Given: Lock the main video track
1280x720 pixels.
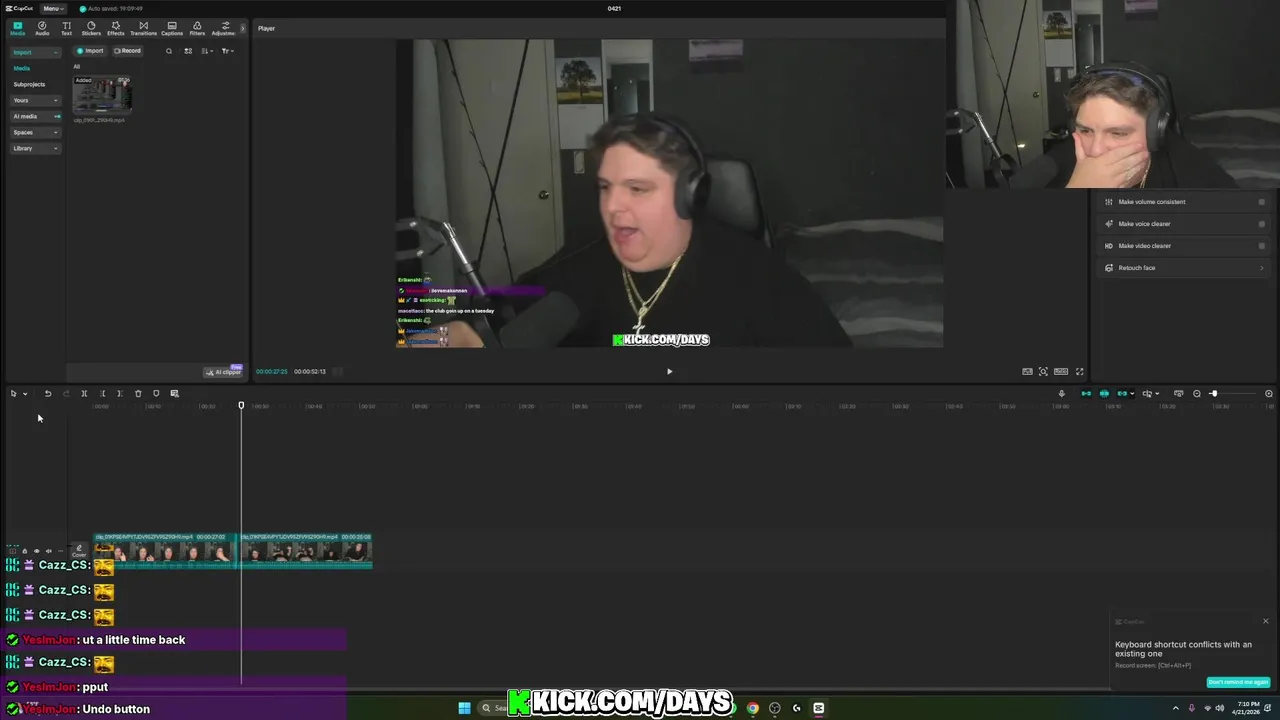Looking at the screenshot, I should click(25, 551).
